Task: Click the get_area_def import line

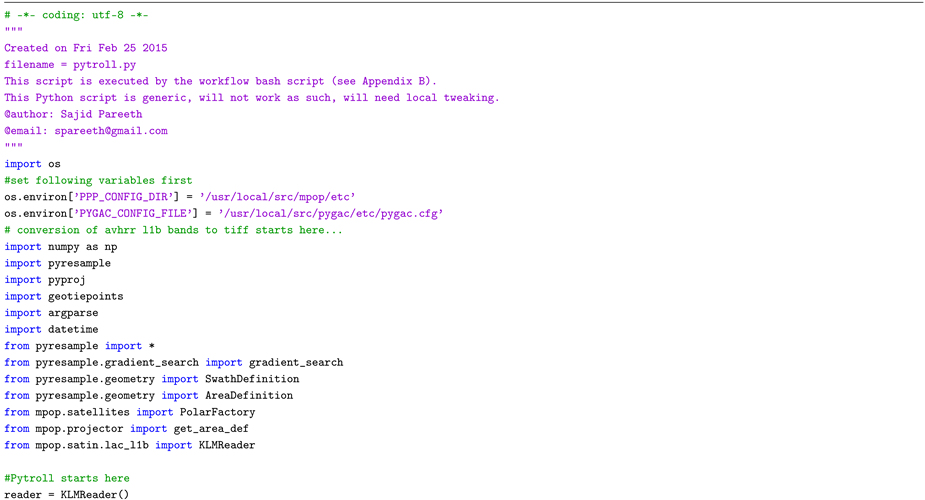Action: pyautogui.click(x=126, y=428)
